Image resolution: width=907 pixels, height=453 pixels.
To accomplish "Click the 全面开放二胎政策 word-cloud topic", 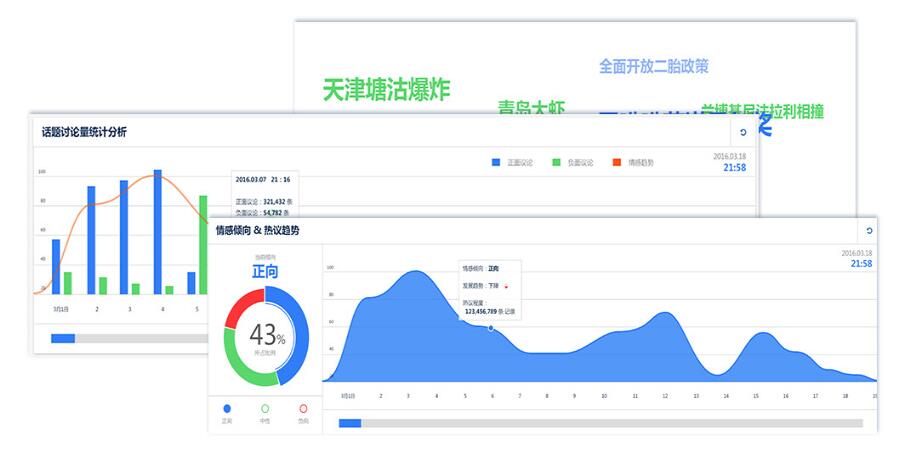I will (654, 66).
